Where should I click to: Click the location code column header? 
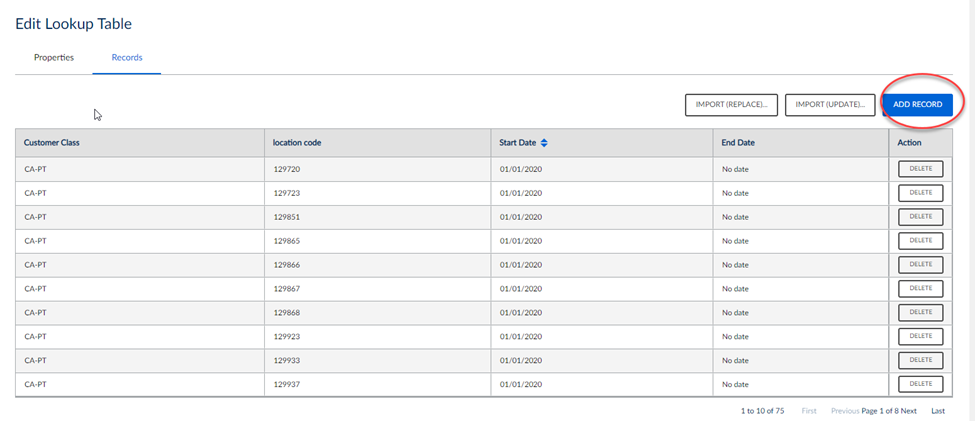(x=297, y=143)
